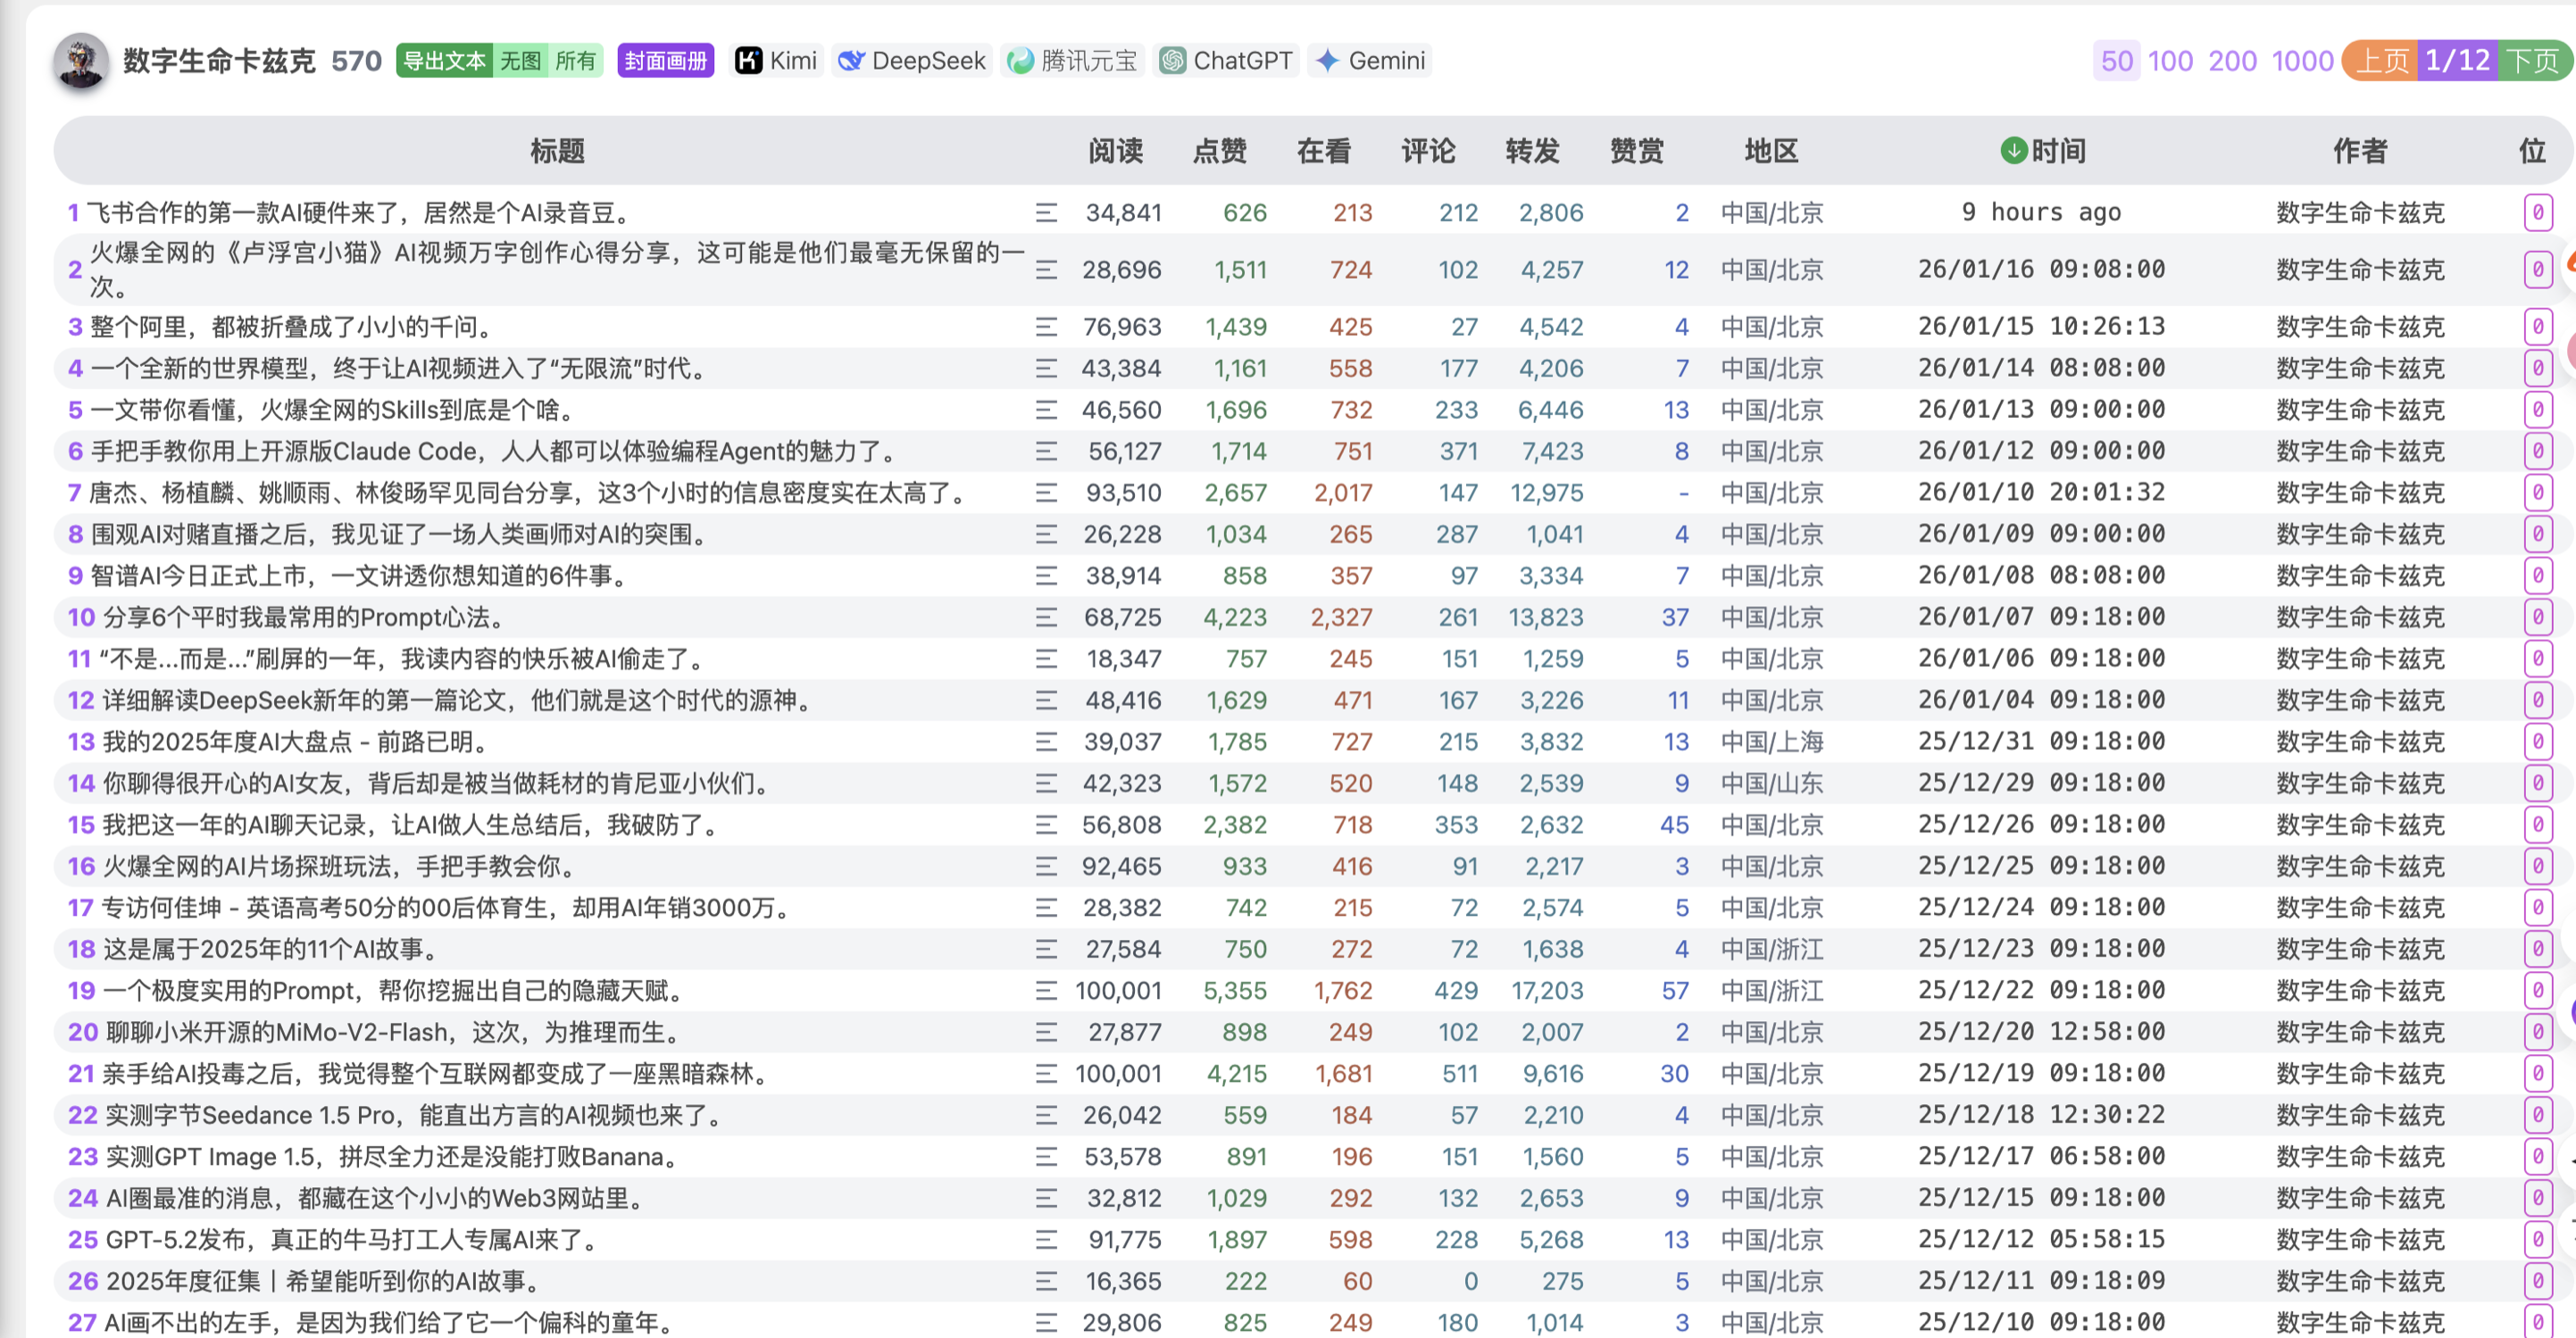Click the Gemini sparkle icon
This screenshot has height=1338, width=2576.
click(x=1328, y=61)
